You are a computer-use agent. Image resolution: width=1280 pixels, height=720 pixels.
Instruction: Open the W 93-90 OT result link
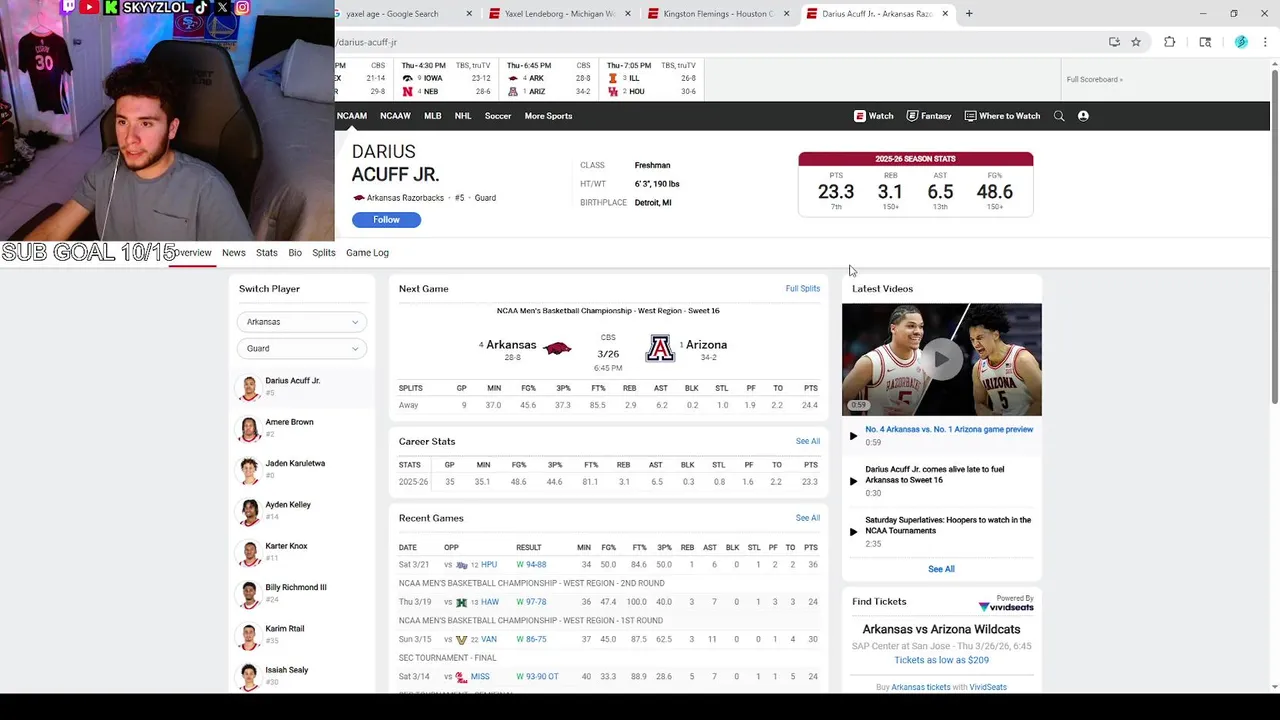[x=537, y=677]
